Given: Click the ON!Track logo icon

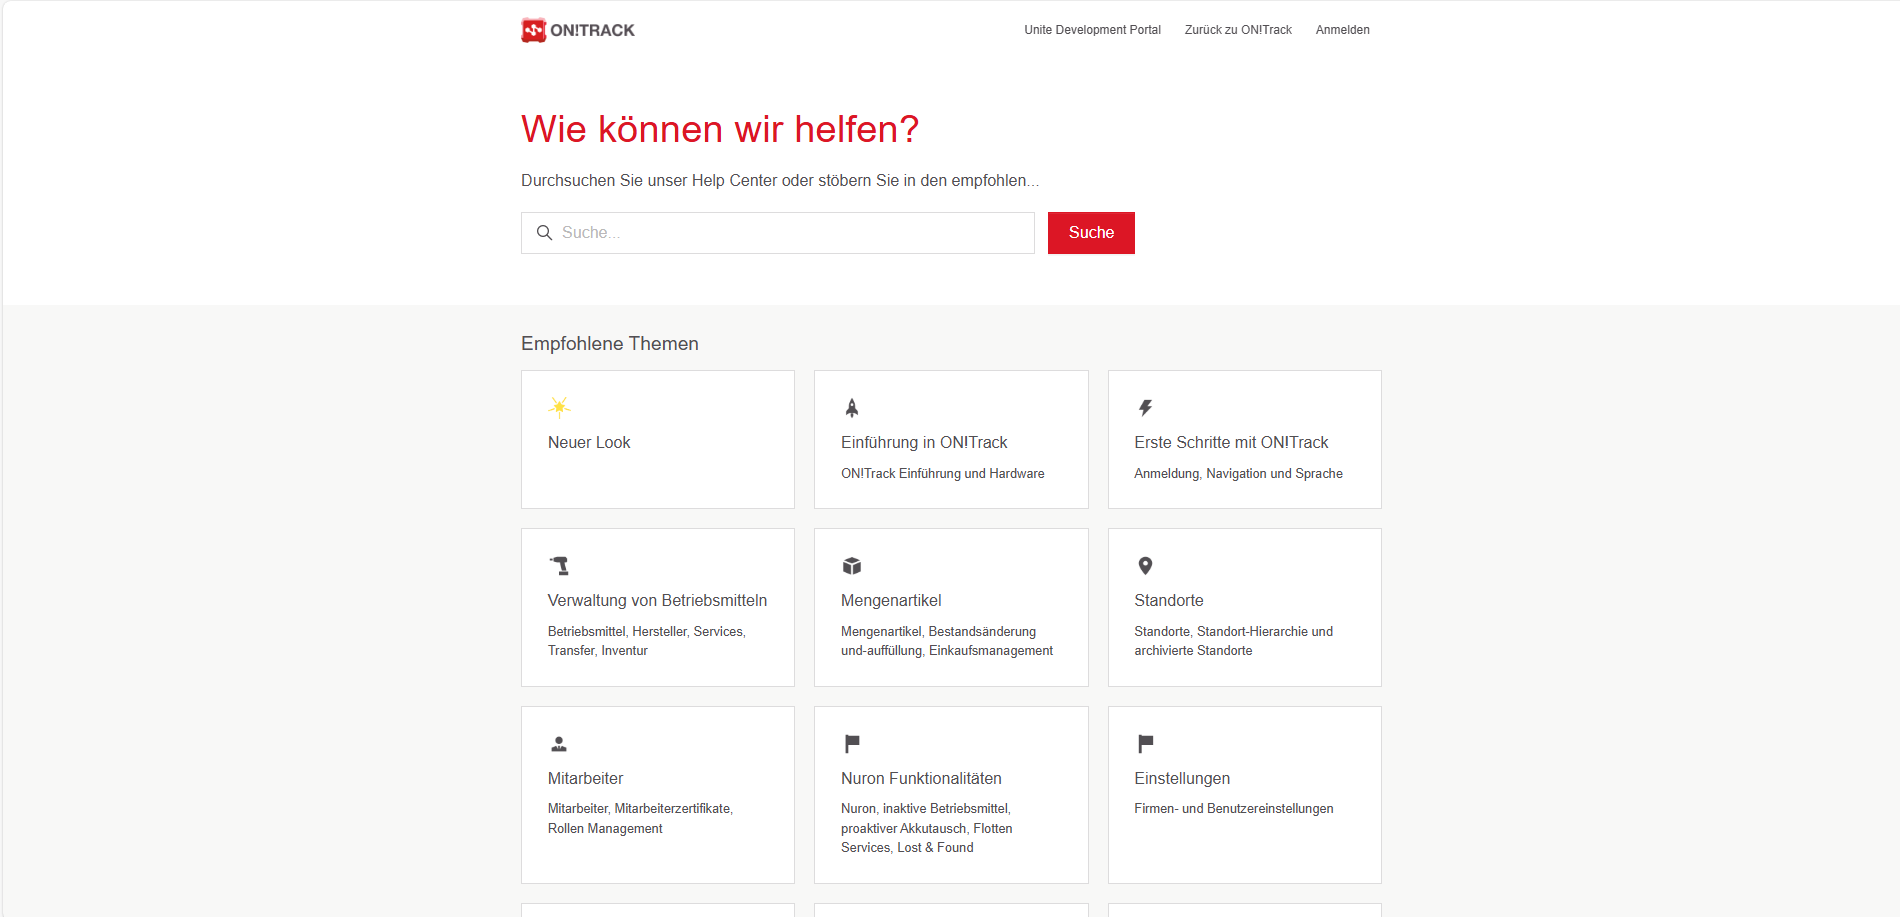Looking at the screenshot, I should 534,30.
